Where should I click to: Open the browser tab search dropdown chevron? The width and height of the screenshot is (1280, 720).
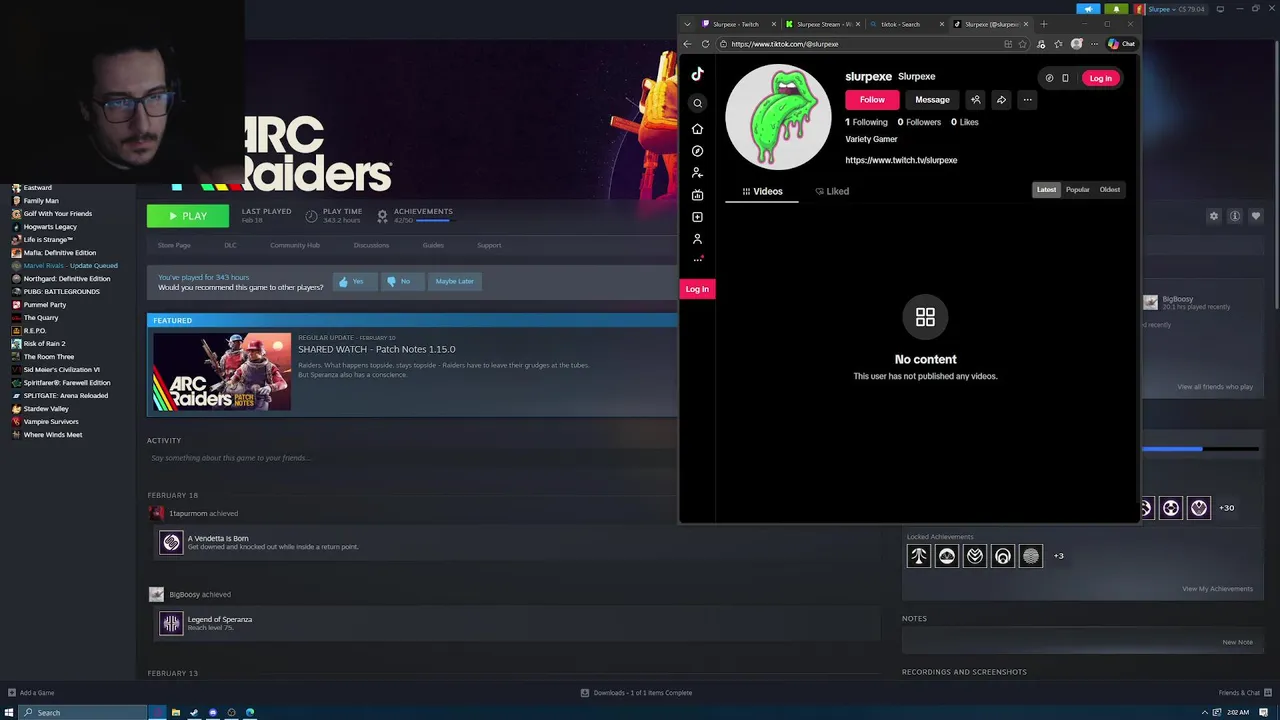coord(687,24)
